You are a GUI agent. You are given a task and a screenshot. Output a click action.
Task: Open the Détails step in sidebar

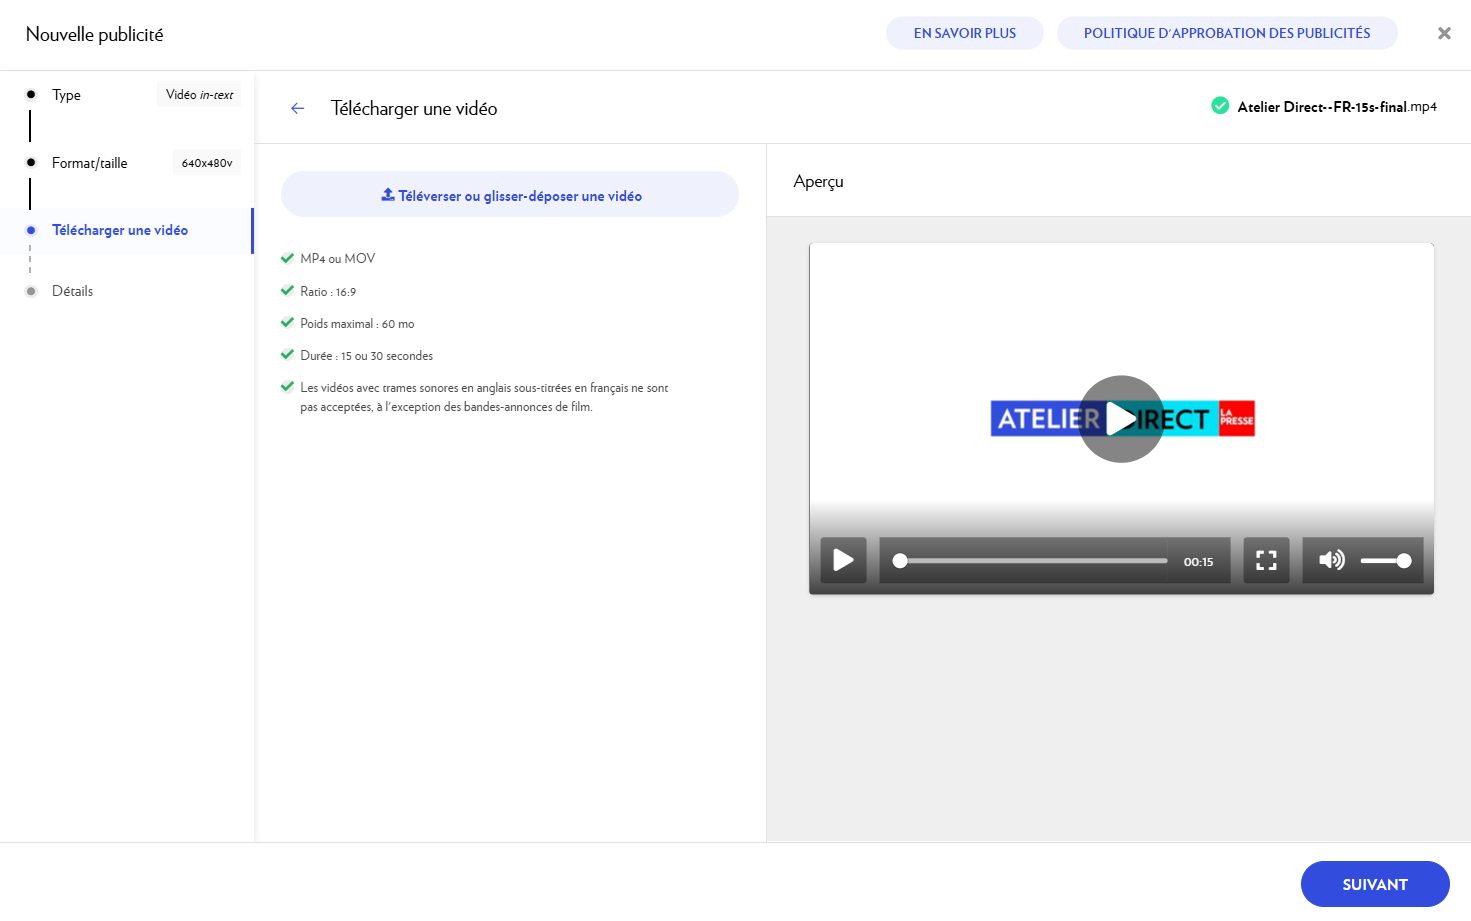(x=72, y=291)
